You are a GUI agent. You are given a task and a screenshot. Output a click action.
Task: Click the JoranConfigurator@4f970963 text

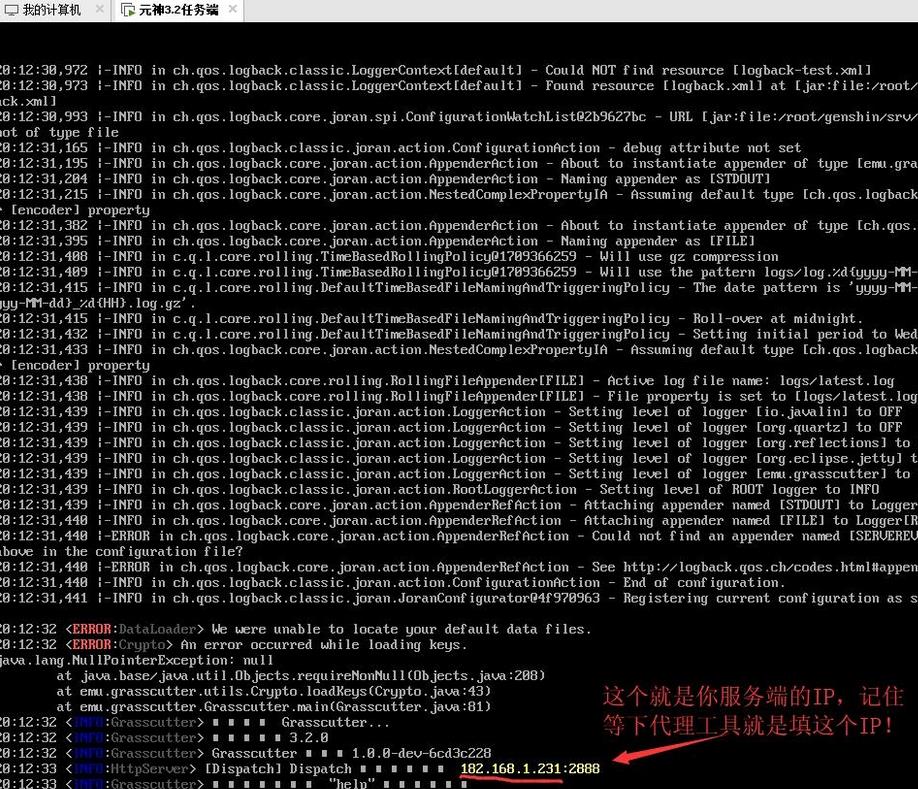click(499, 598)
